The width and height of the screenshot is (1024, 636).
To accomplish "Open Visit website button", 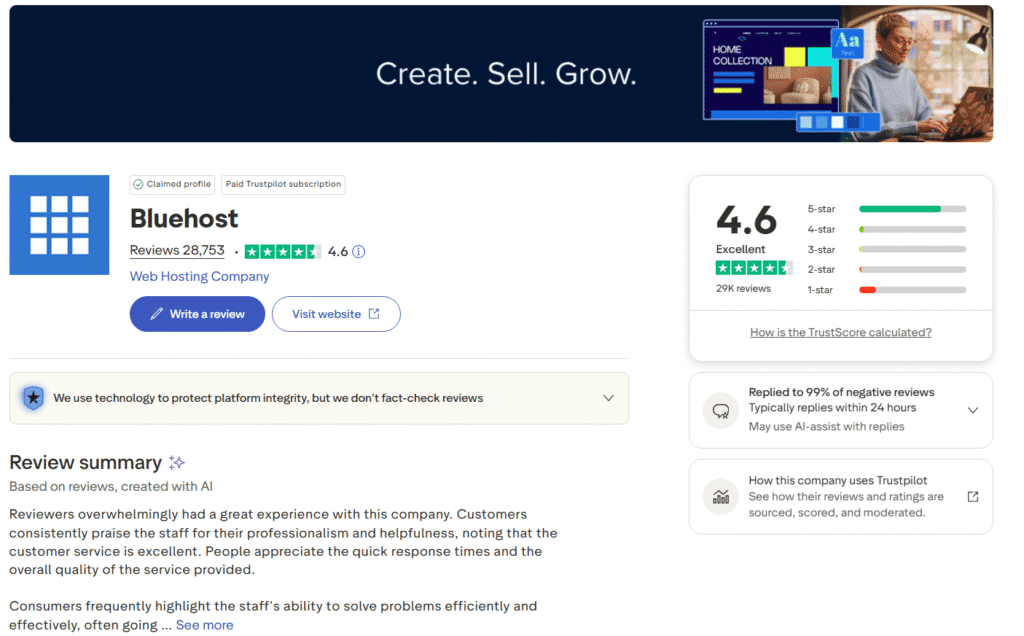I will click(x=335, y=314).
